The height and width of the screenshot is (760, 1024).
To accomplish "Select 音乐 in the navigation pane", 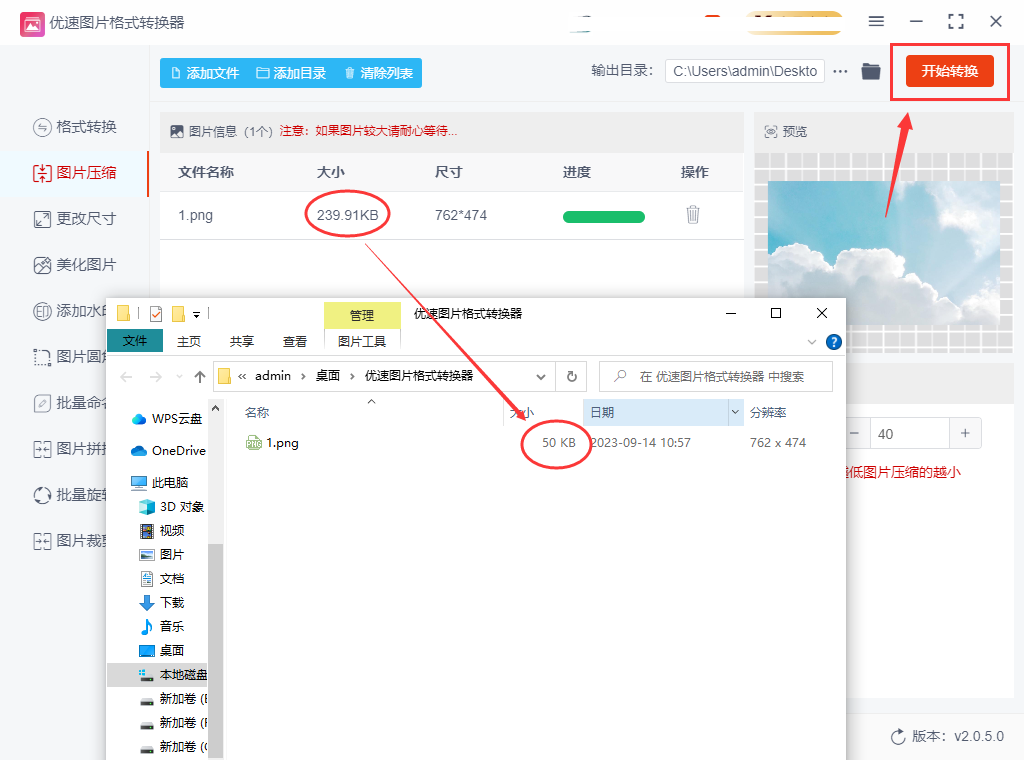I will pyautogui.click(x=162, y=627).
